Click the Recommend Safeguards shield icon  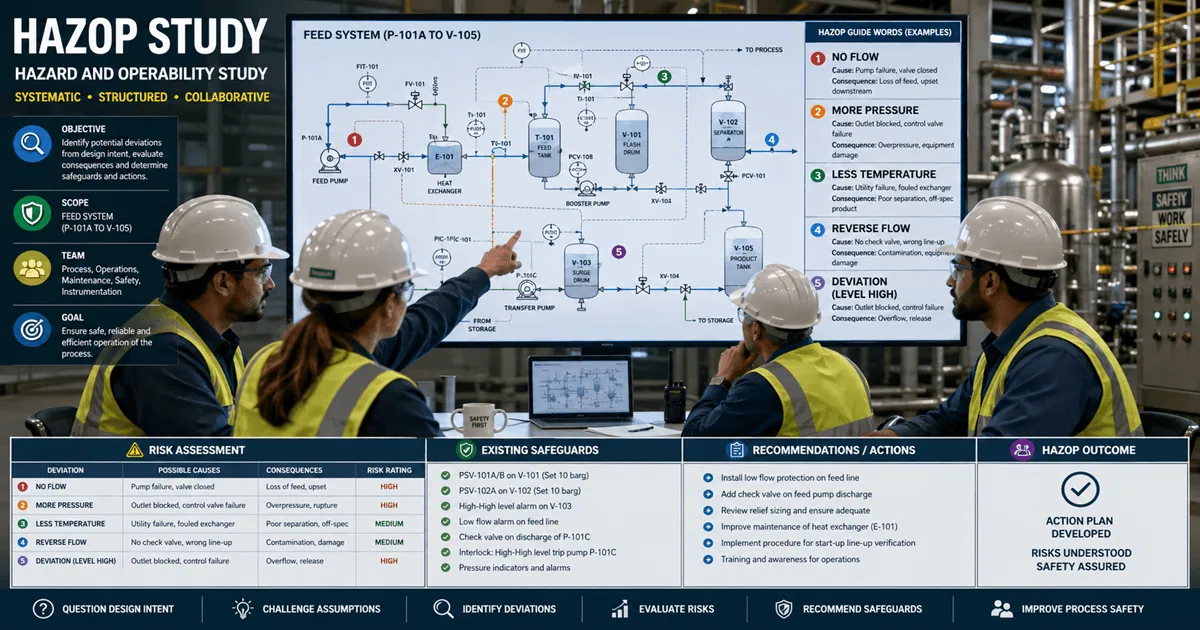[x=784, y=608]
